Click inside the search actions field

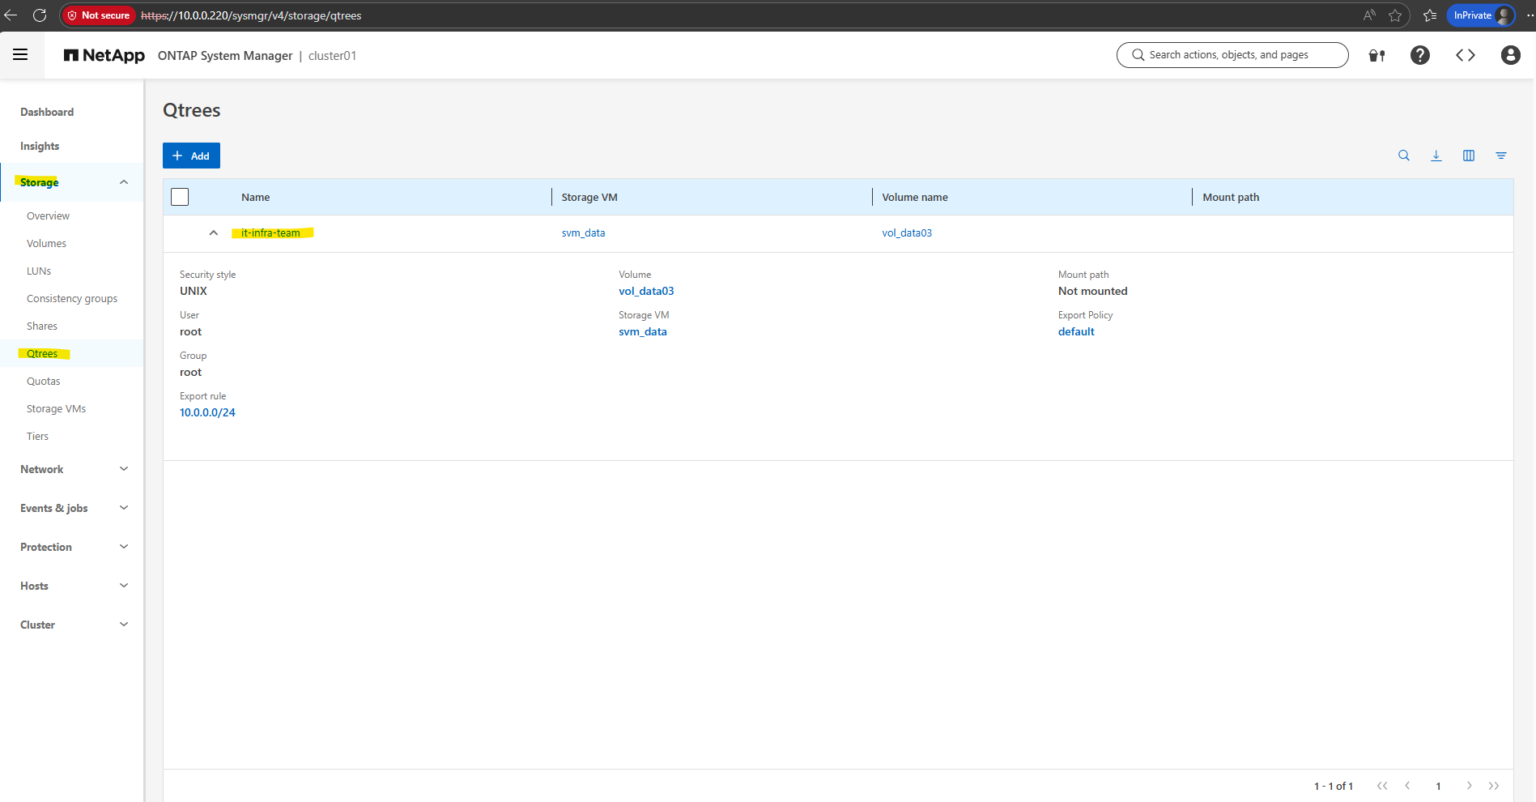click(1232, 55)
